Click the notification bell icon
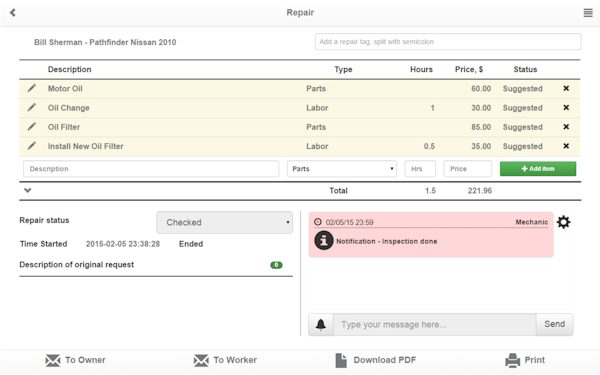The image size is (600, 375). tap(321, 324)
